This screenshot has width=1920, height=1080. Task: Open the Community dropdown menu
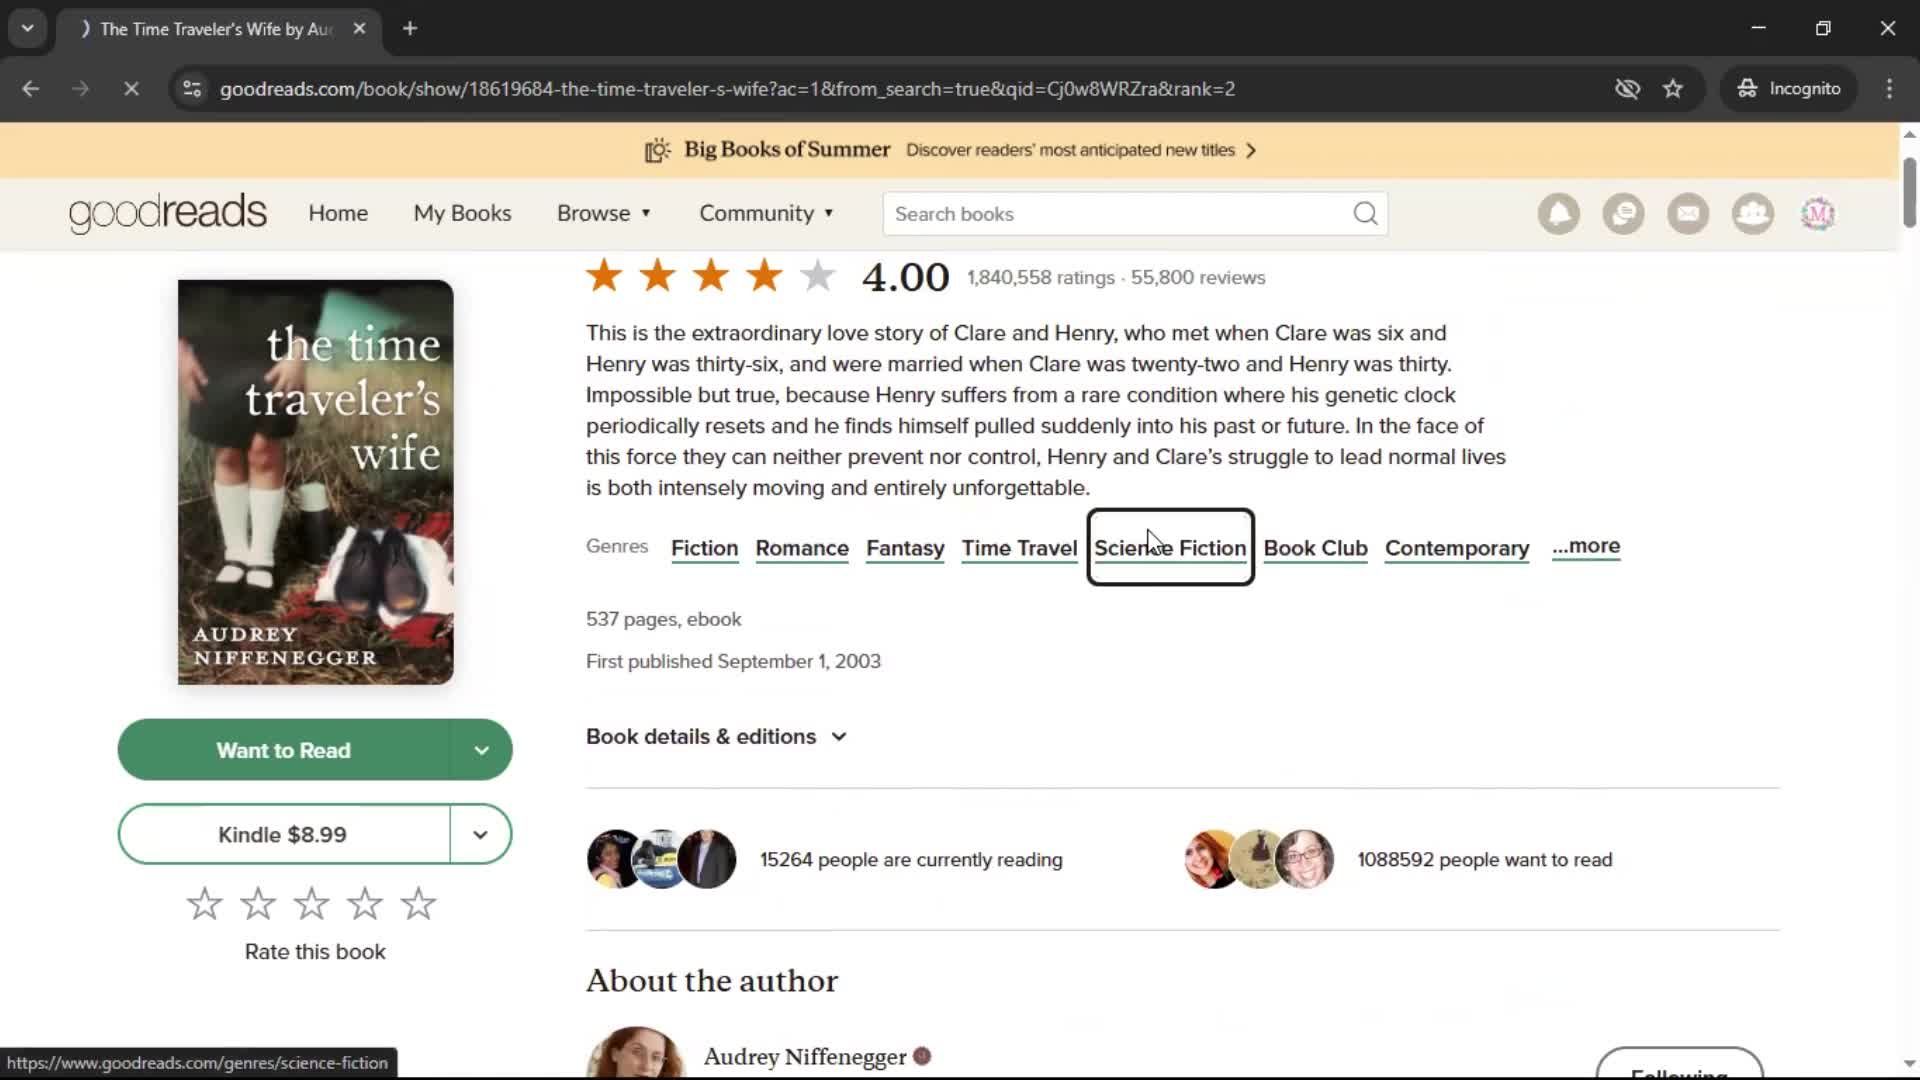tap(766, 214)
